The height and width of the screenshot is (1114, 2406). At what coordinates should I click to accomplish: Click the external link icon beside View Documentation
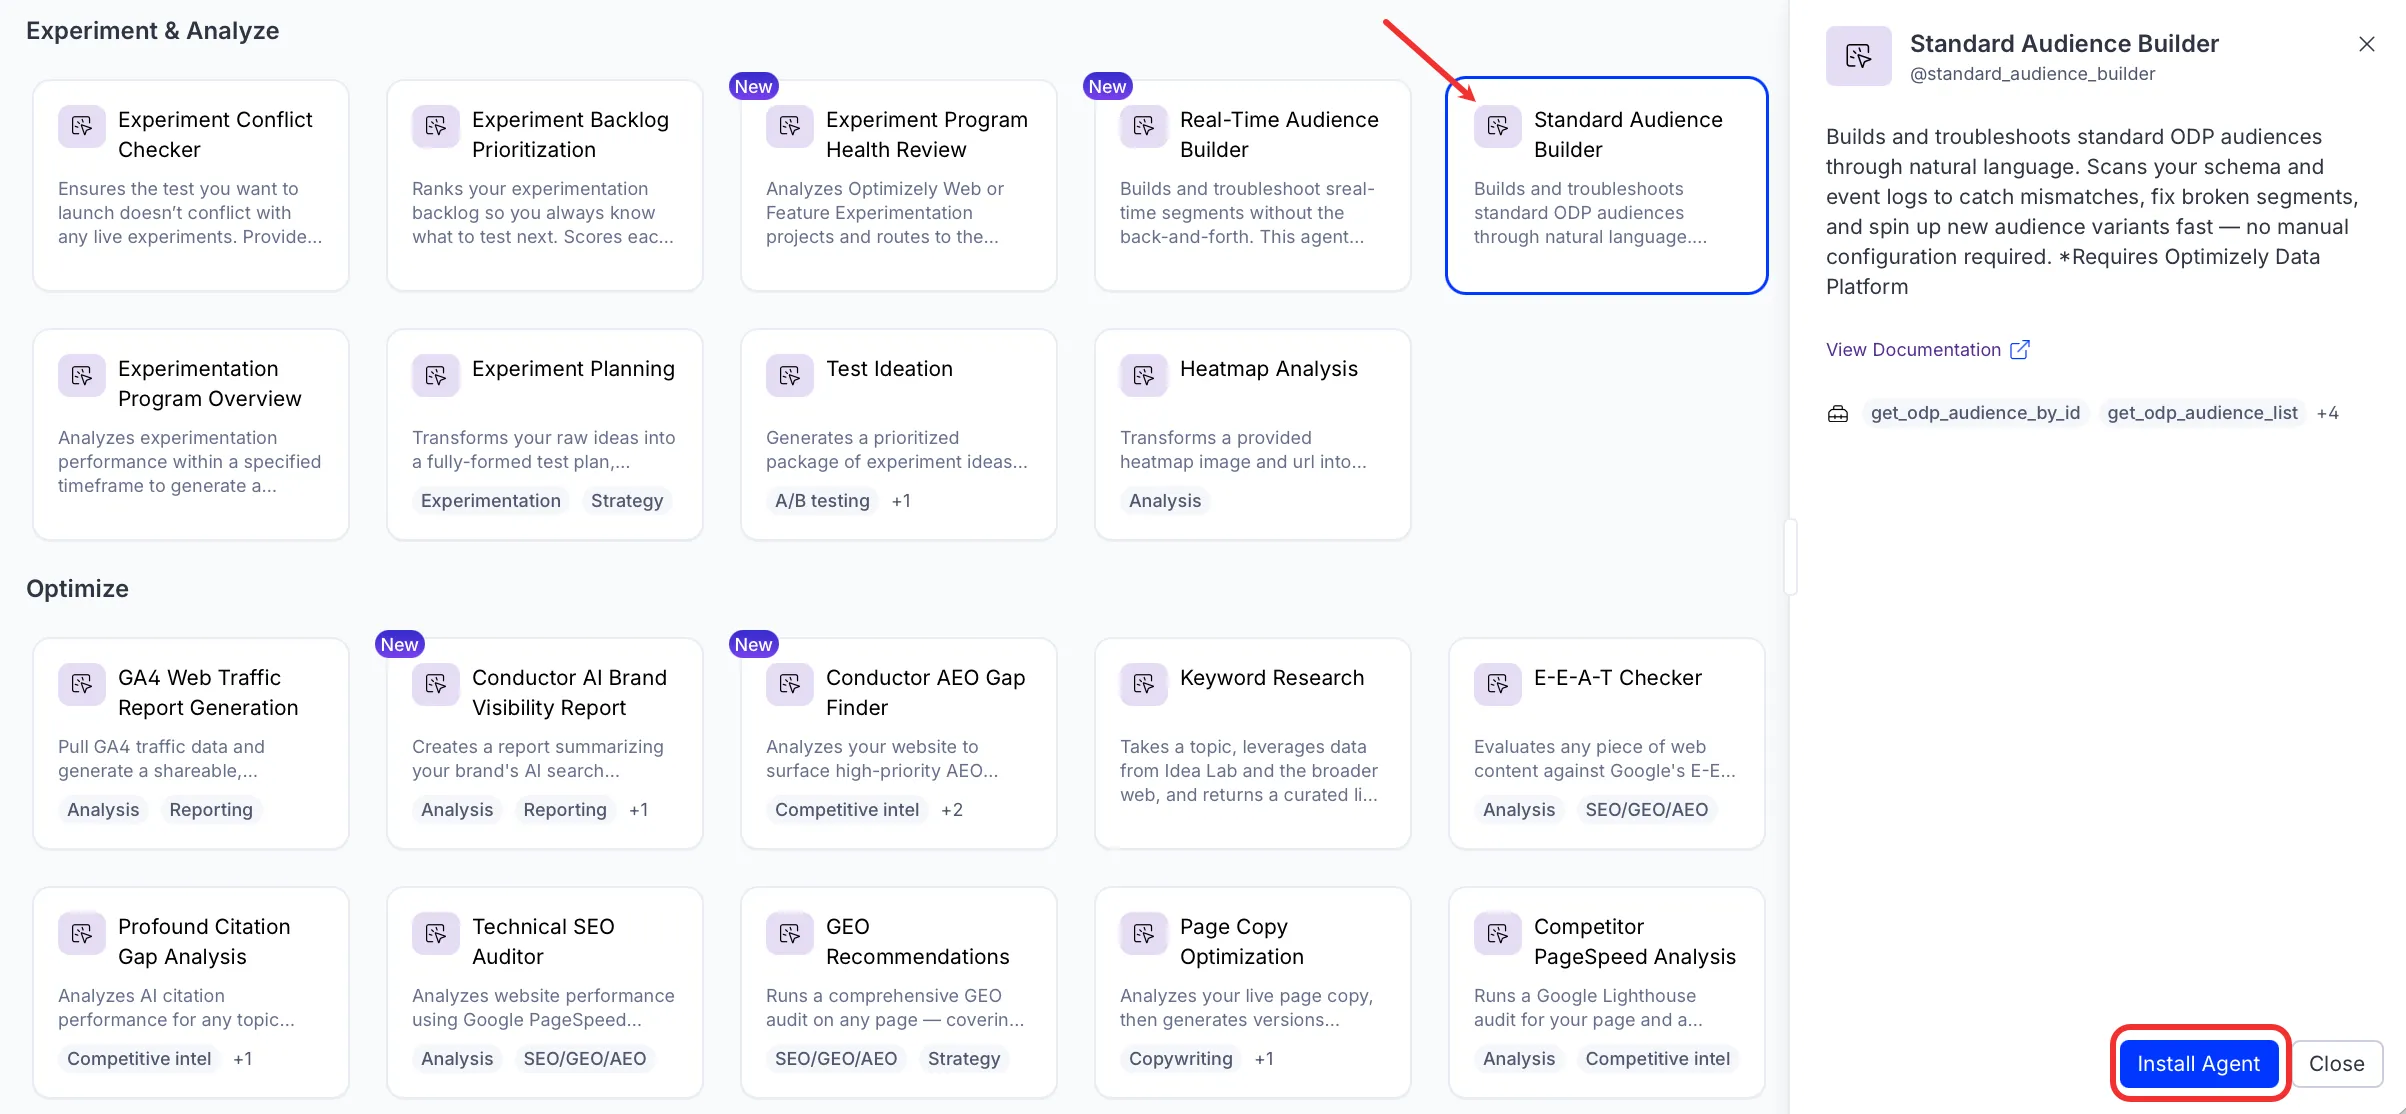[x=2020, y=350]
